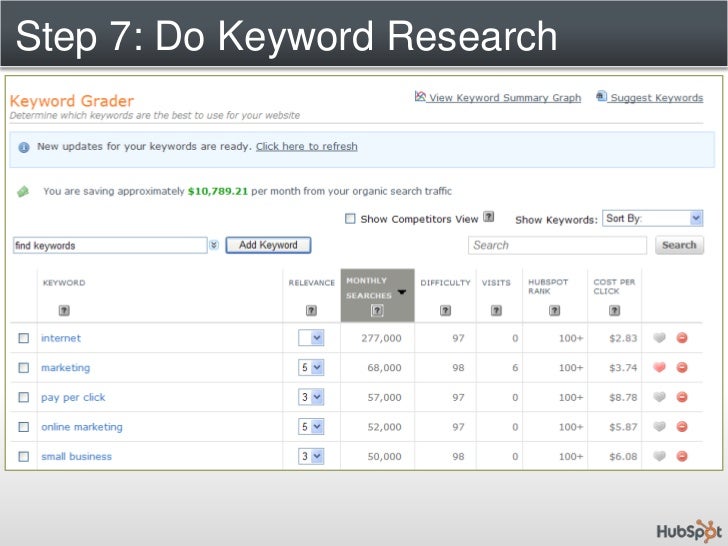Click here to refresh link
The image size is (728, 546).
[x=306, y=147]
